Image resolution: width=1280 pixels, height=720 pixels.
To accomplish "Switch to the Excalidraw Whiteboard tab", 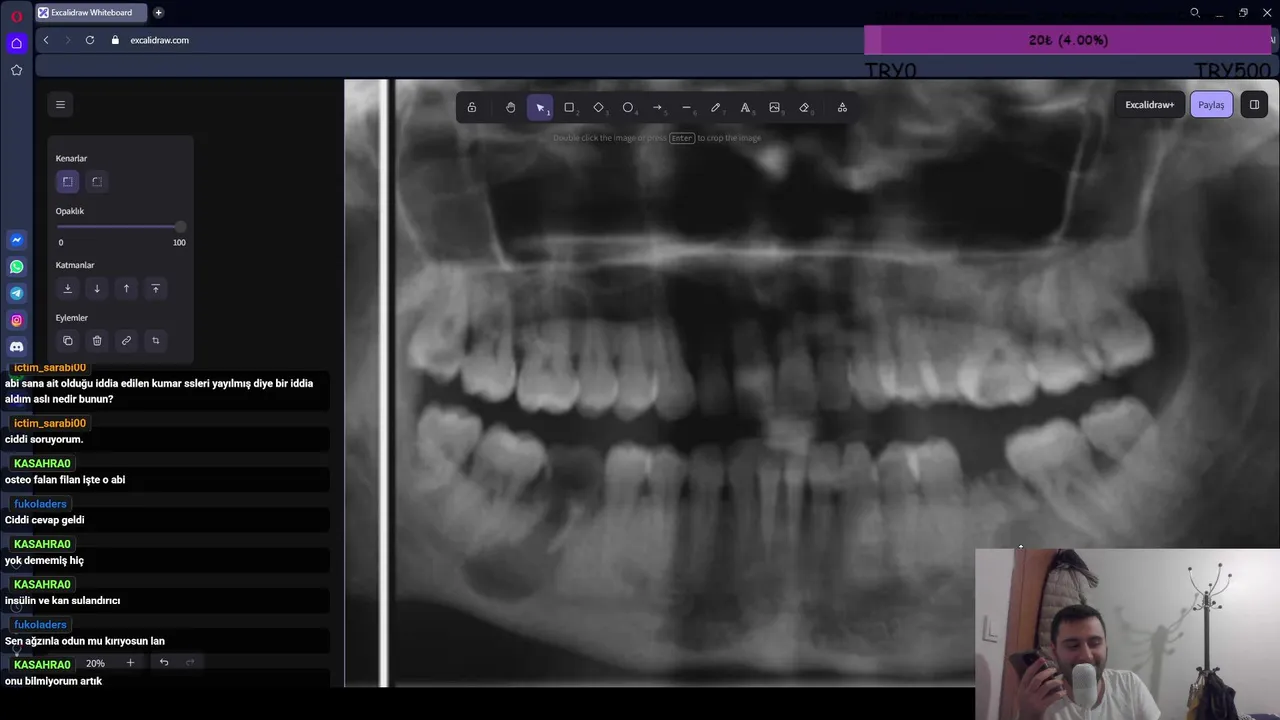I will coord(90,13).
